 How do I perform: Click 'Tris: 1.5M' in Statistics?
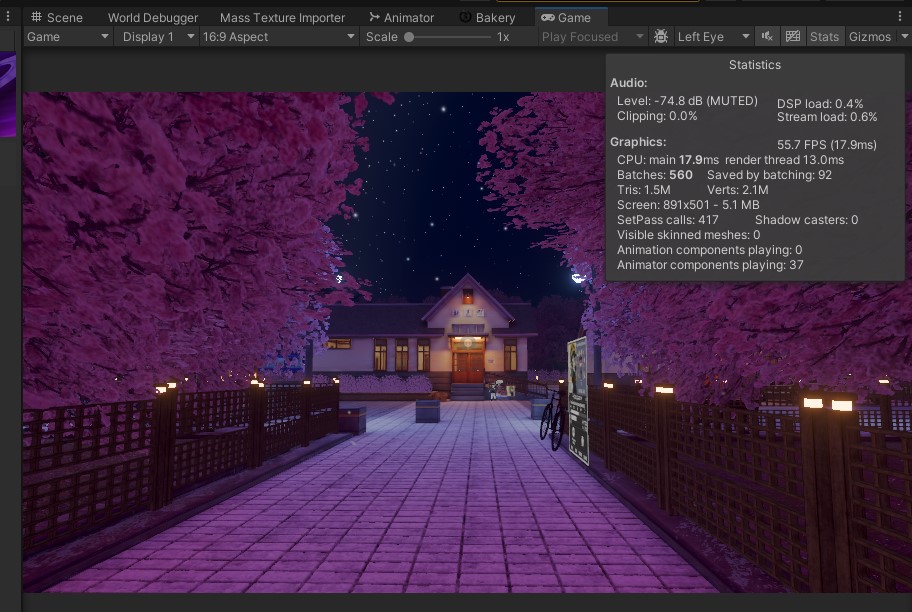643,190
